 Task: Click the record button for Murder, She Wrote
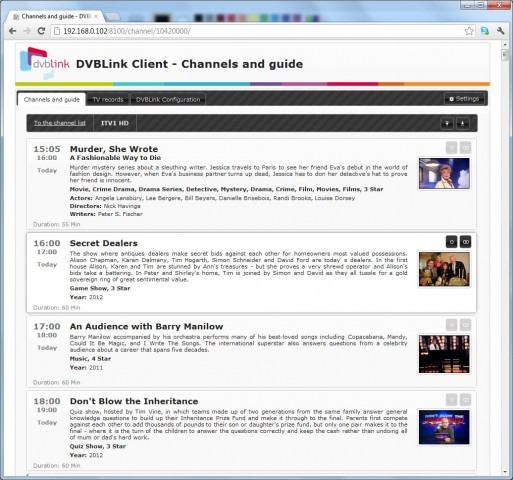451,147
